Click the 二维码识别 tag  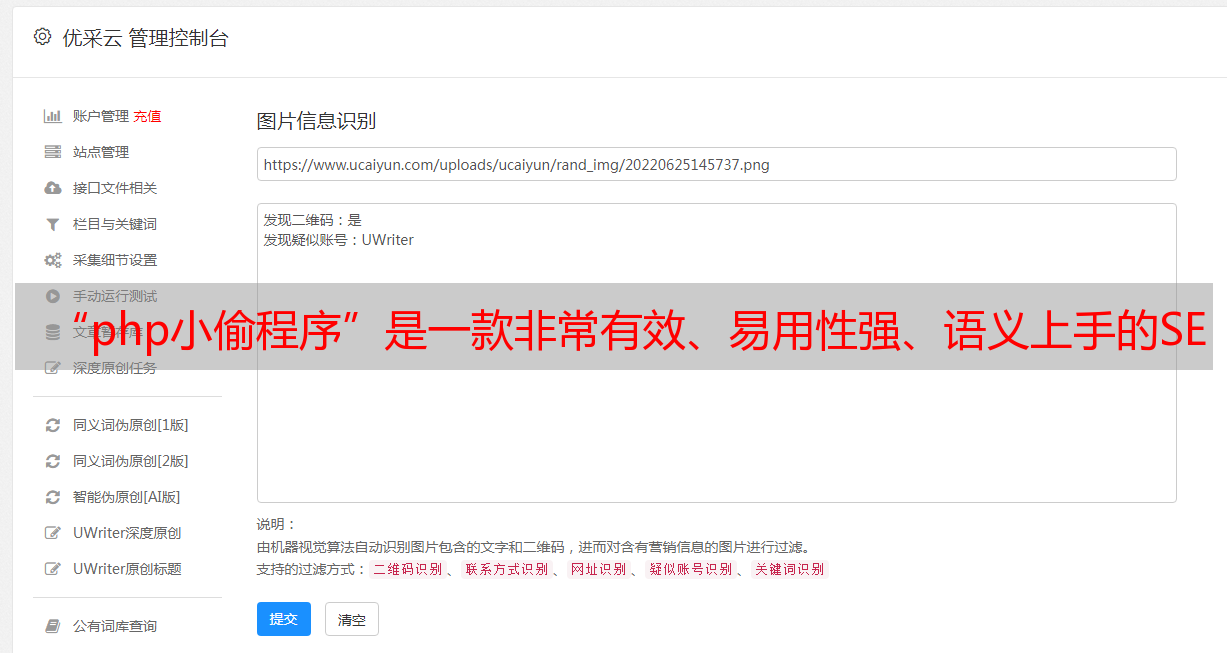(407, 569)
